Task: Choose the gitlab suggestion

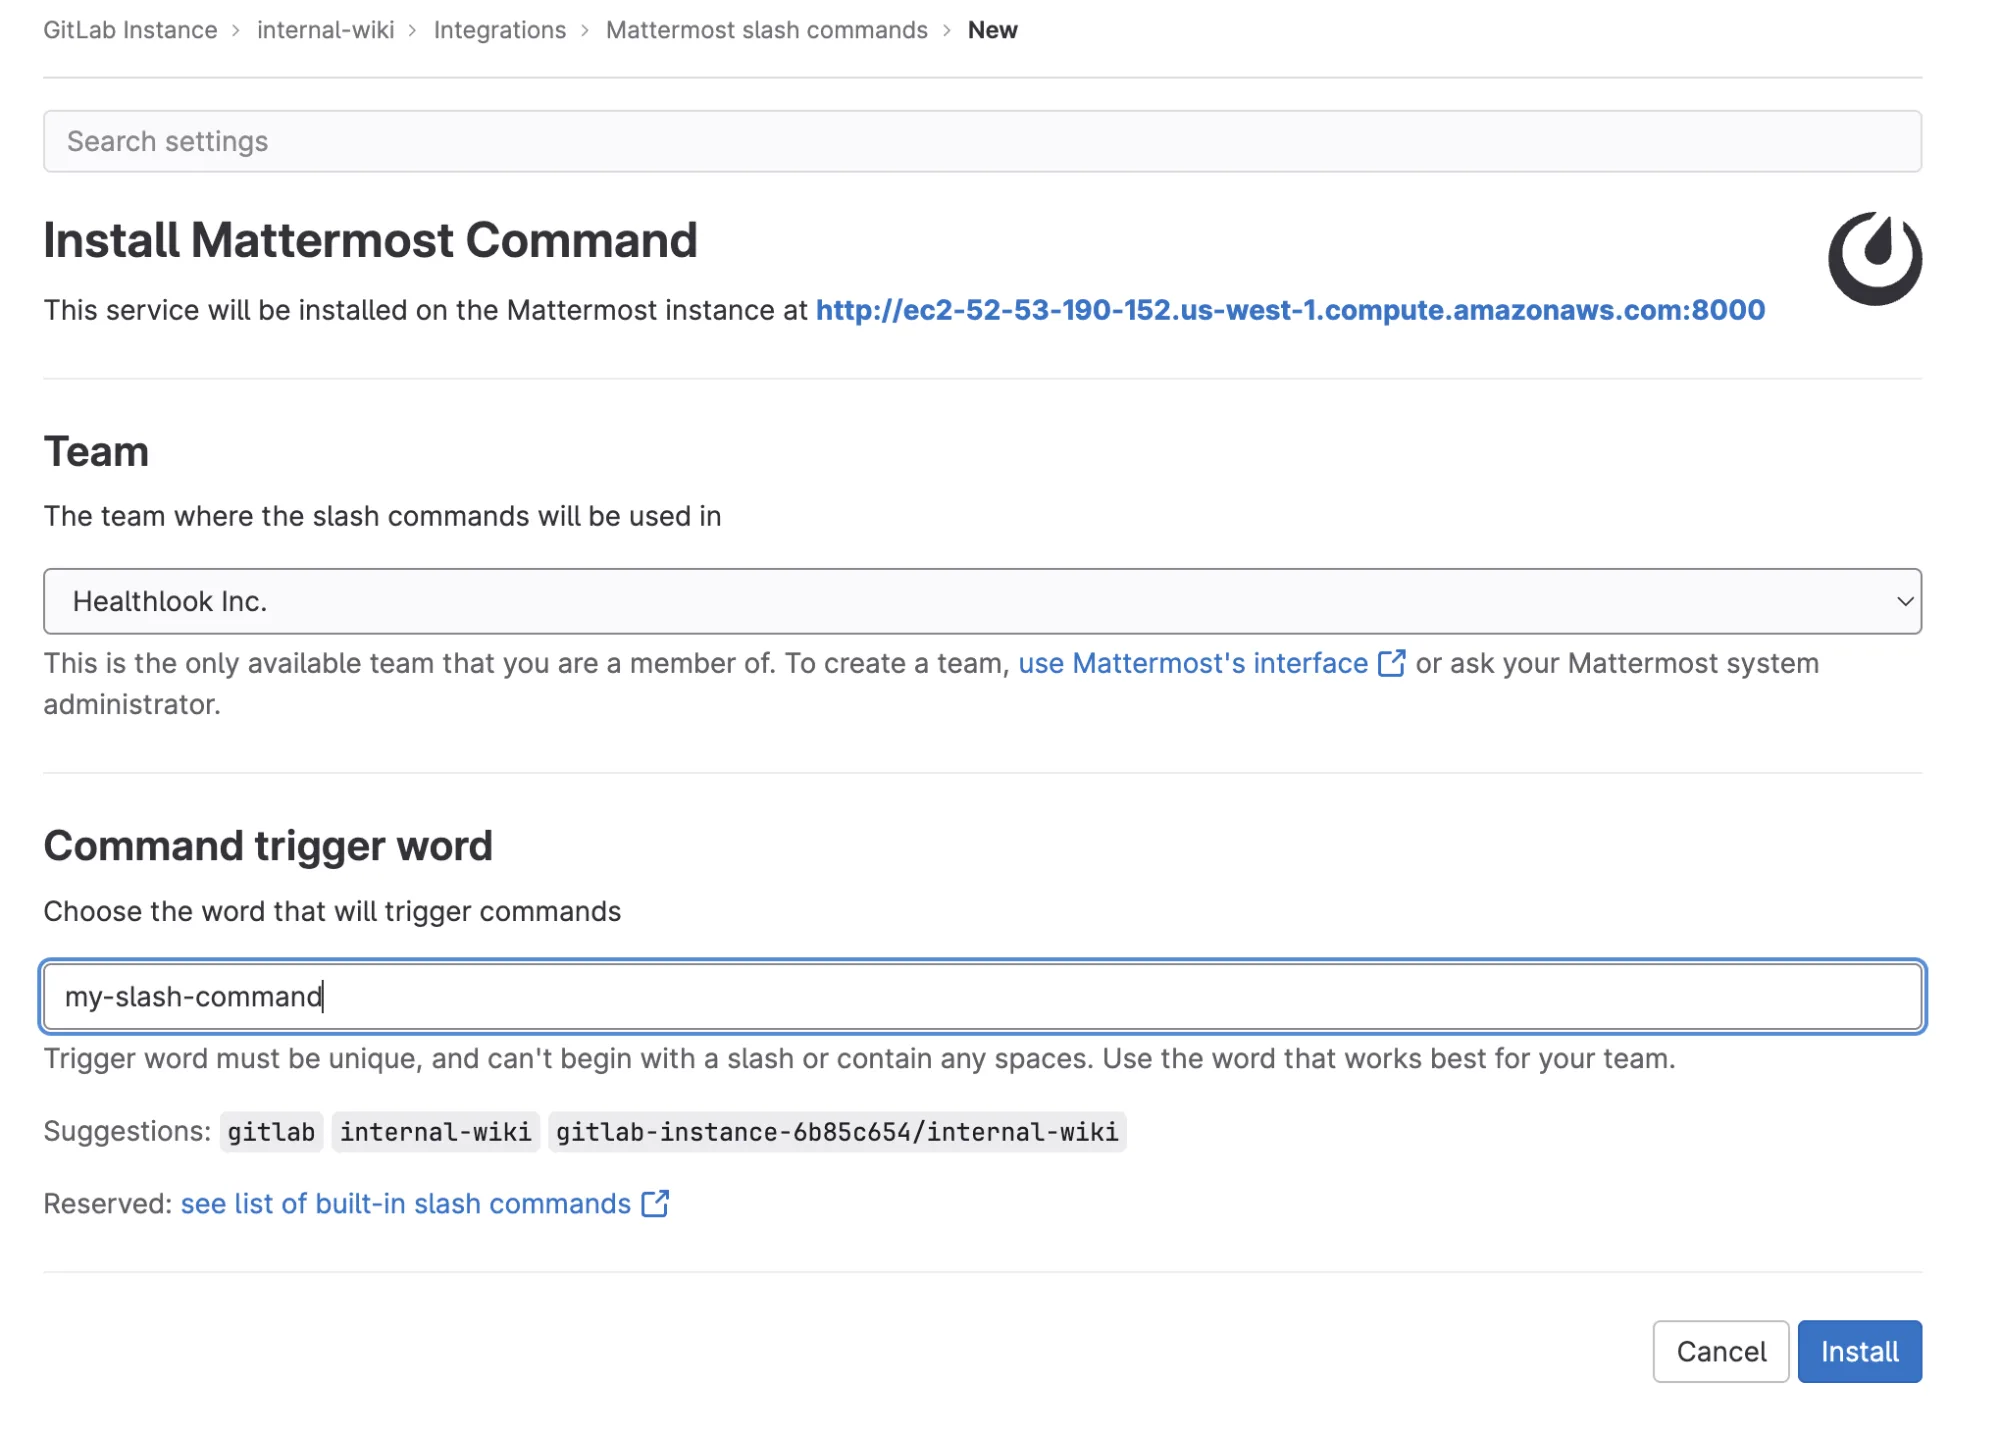Action: 271,1131
